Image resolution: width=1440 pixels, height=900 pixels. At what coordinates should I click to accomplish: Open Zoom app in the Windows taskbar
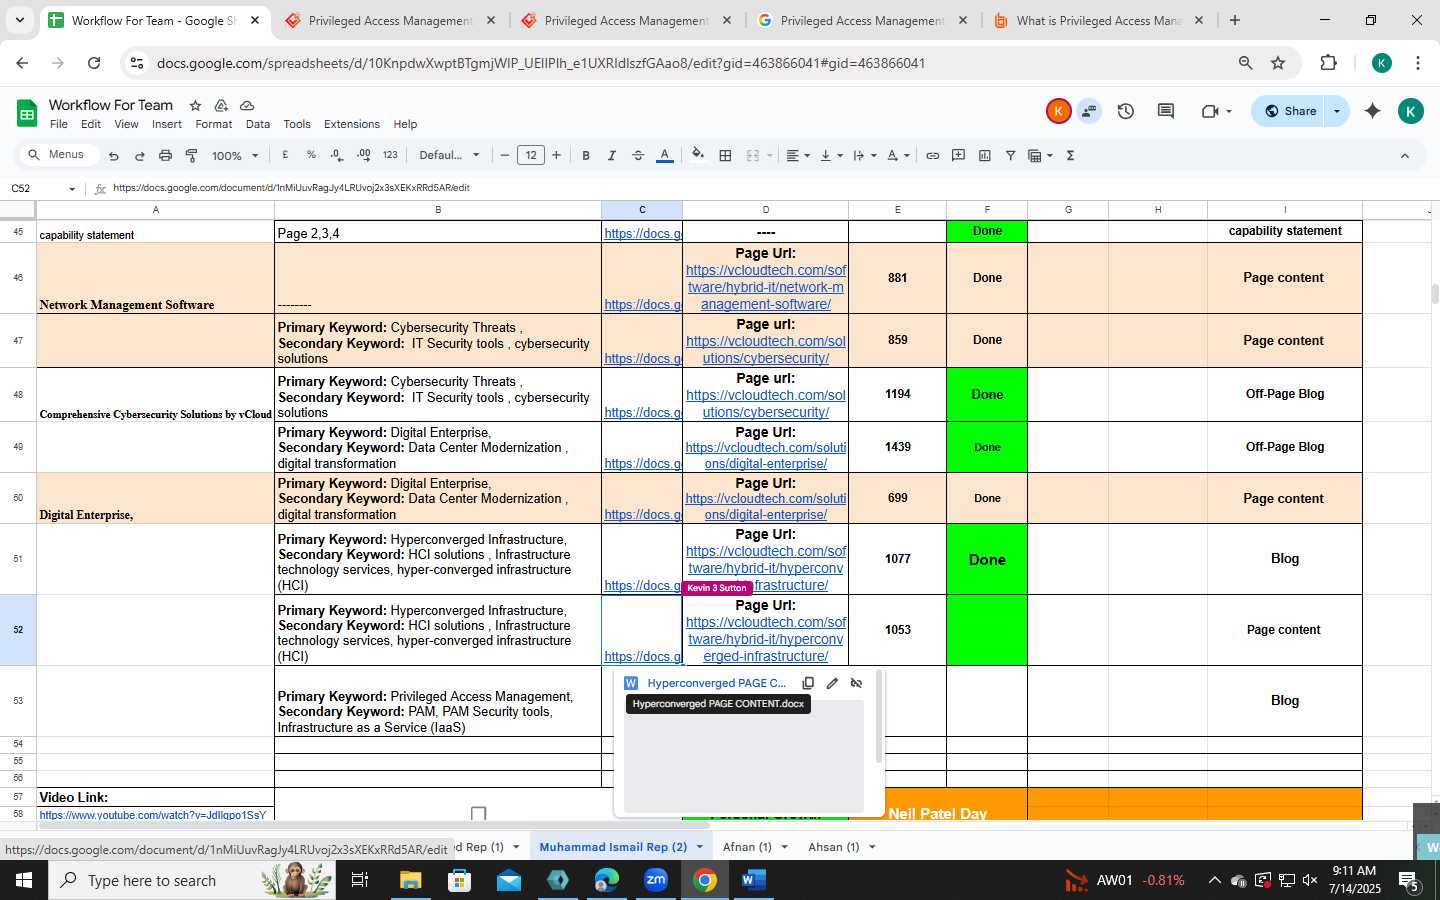click(x=656, y=880)
